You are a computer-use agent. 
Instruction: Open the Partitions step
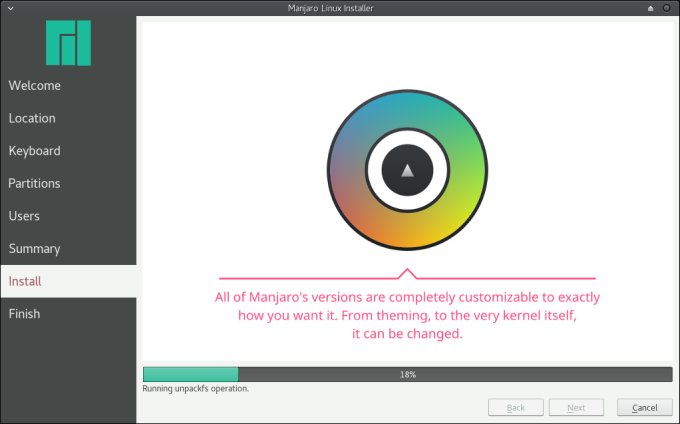[69, 183]
